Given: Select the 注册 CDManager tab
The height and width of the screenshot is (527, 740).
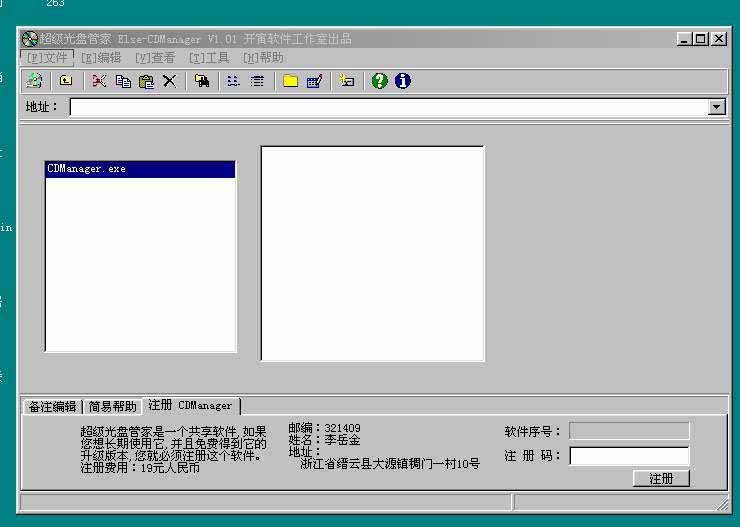Looking at the screenshot, I should [x=191, y=405].
